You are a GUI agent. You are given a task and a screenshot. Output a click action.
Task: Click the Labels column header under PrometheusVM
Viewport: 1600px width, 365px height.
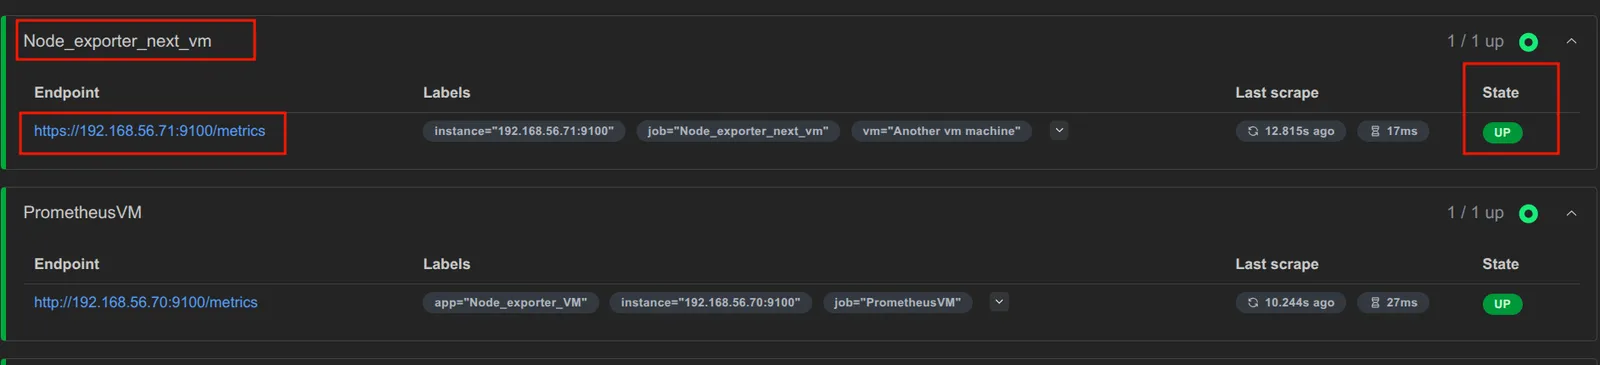[446, 264]
